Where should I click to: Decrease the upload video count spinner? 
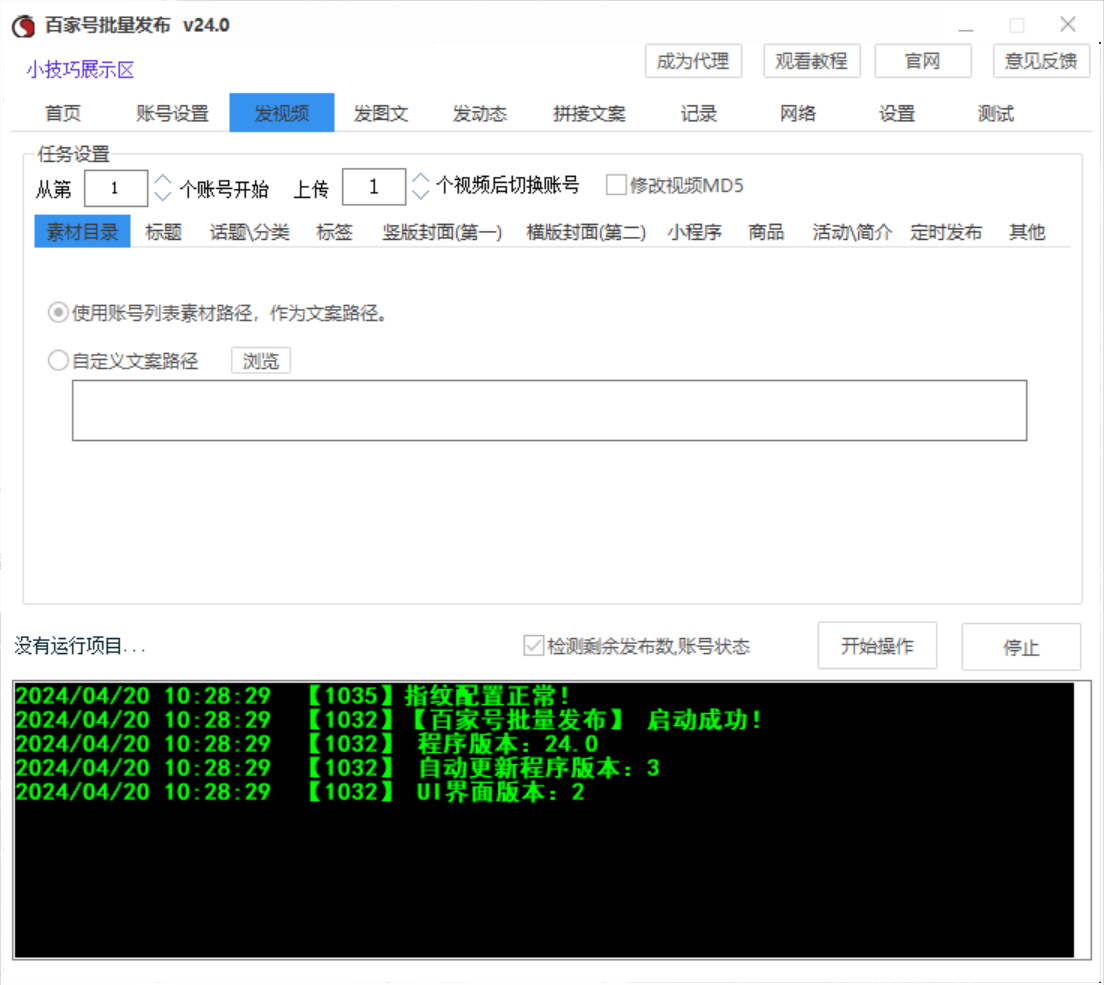click(420, 193)
